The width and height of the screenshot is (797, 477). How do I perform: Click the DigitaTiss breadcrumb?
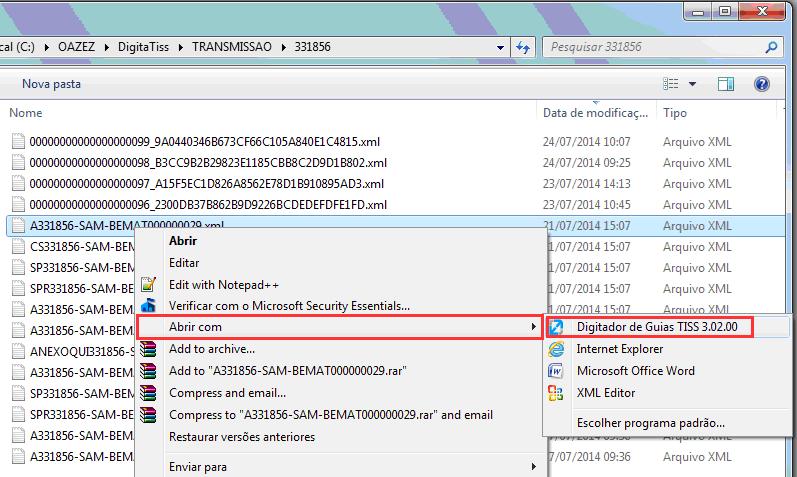(x=143, y=47)
